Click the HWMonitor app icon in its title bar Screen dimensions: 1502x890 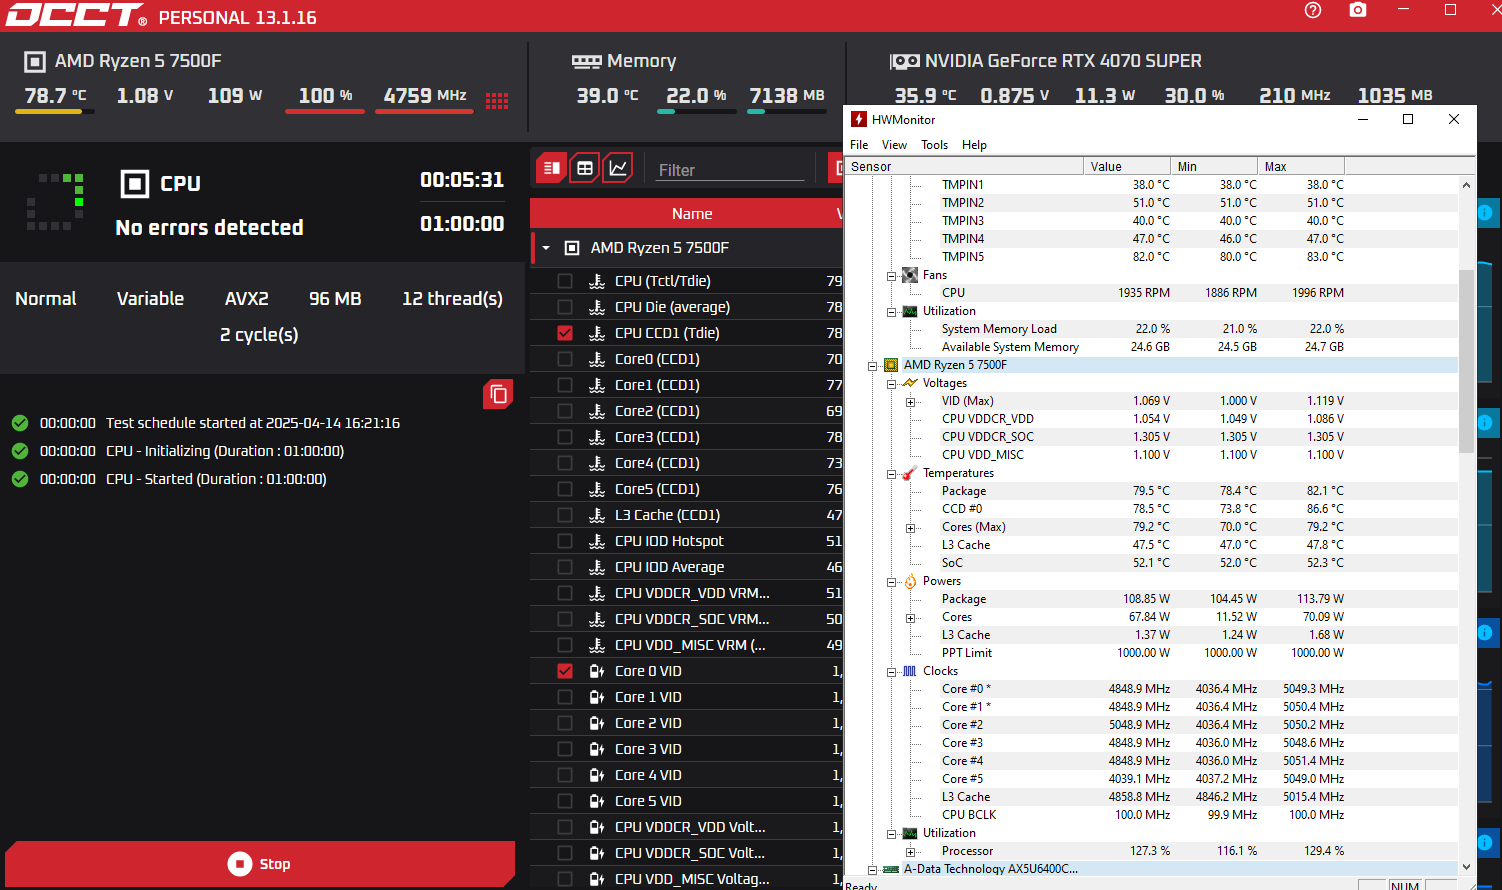coord(858,119)
